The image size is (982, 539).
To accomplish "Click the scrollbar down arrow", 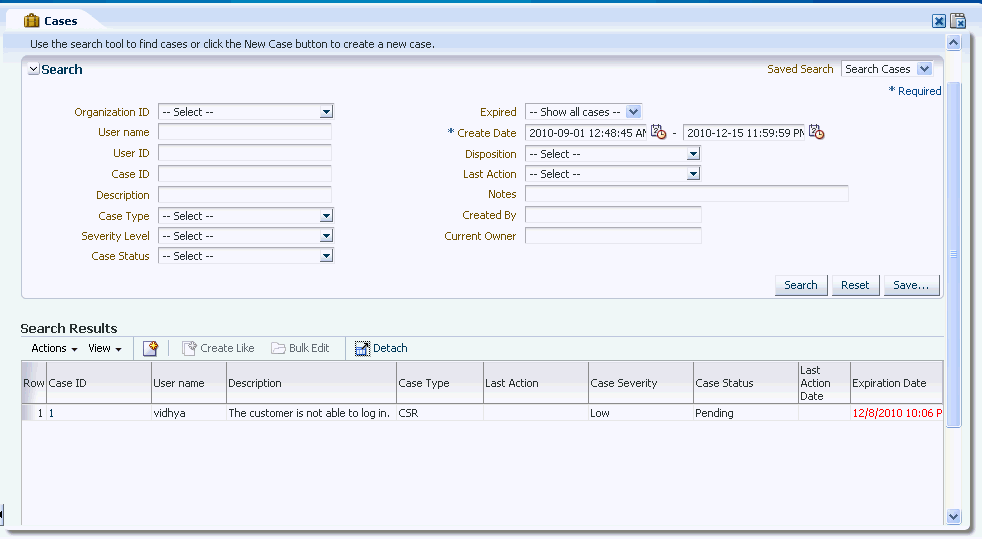I will (x=953, y=516).
